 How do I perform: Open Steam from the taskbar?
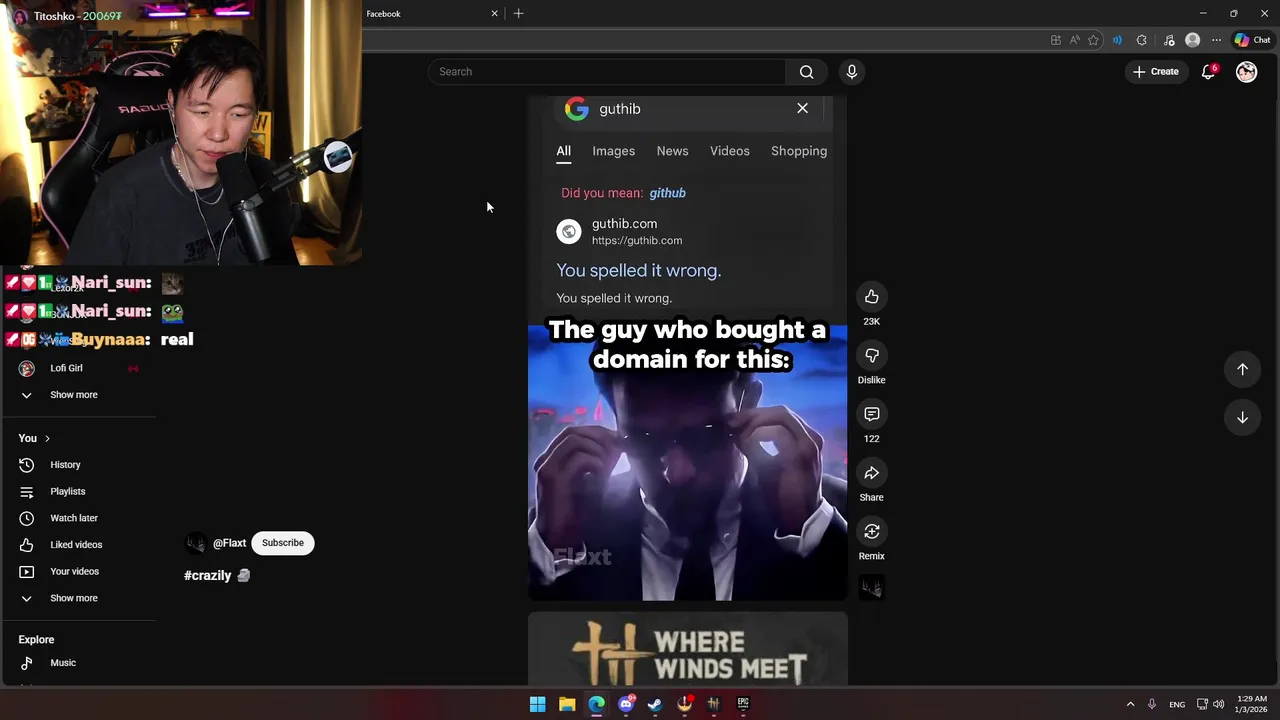coord(655,704)
